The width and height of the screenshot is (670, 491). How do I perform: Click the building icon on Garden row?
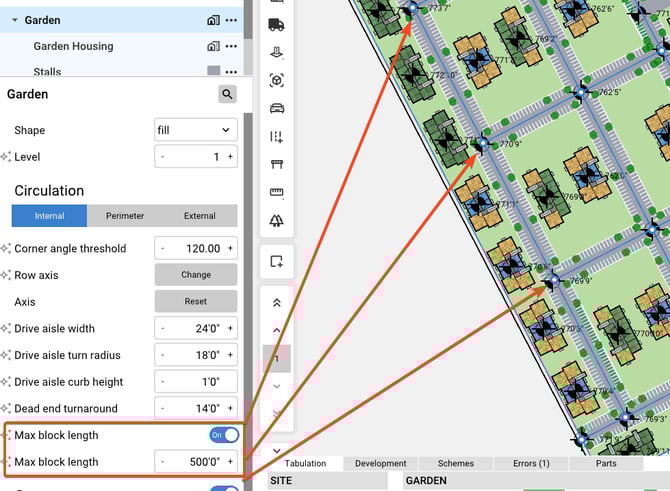tap(213, 20)
